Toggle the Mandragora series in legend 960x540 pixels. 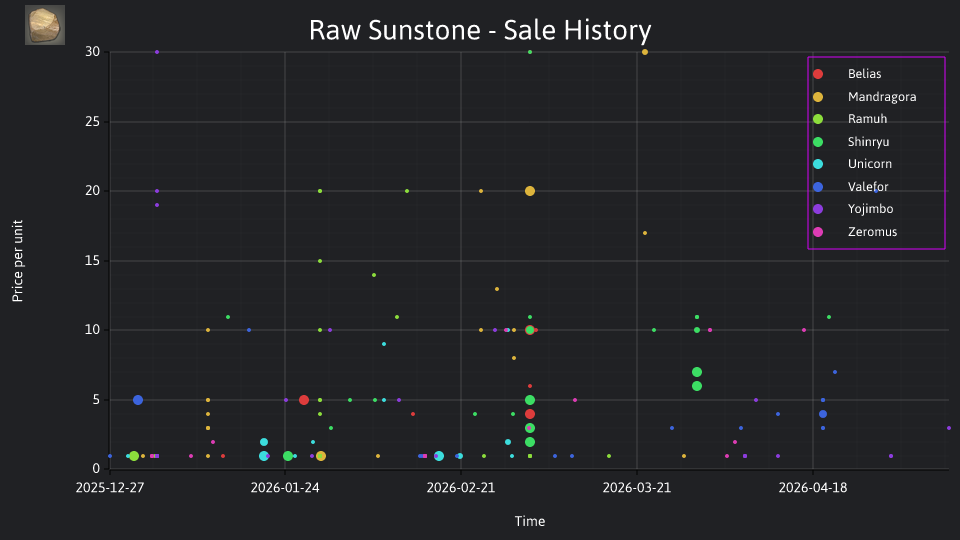point(864,97)
